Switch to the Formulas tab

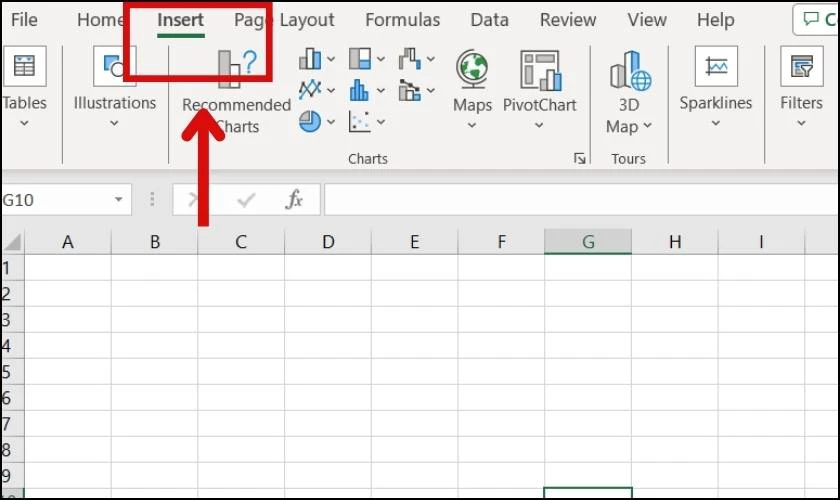(402, 20)
